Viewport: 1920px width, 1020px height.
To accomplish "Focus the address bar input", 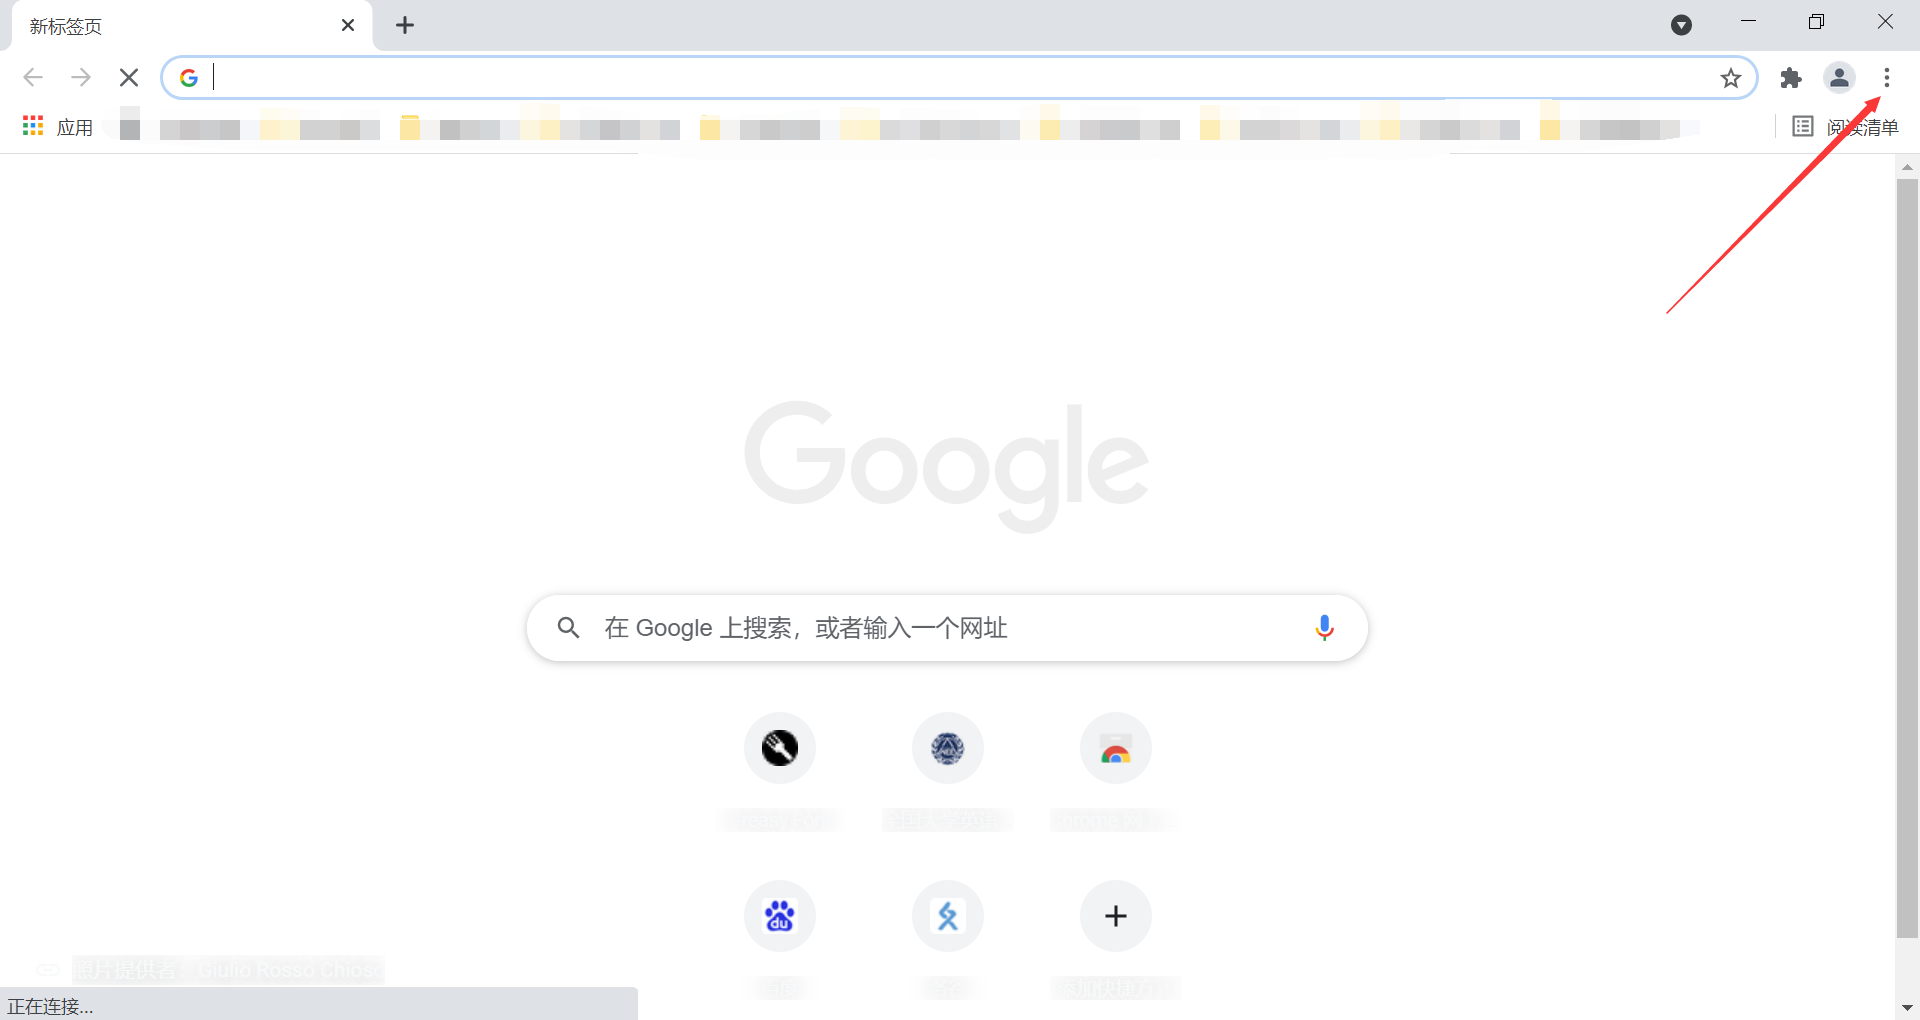I will (x=960, y=77).
